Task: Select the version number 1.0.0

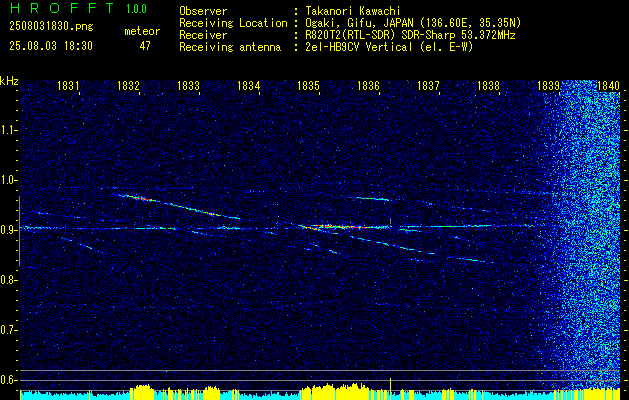Action: pos(136,8)
